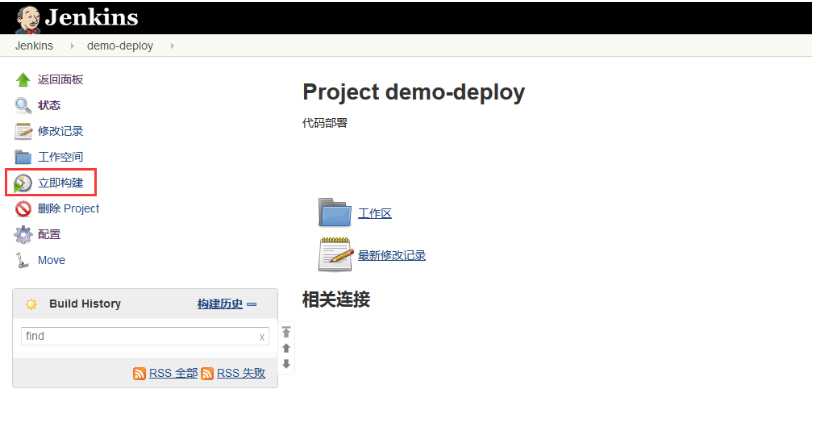Click the 相关连接 heading

[x=336, y=299]
